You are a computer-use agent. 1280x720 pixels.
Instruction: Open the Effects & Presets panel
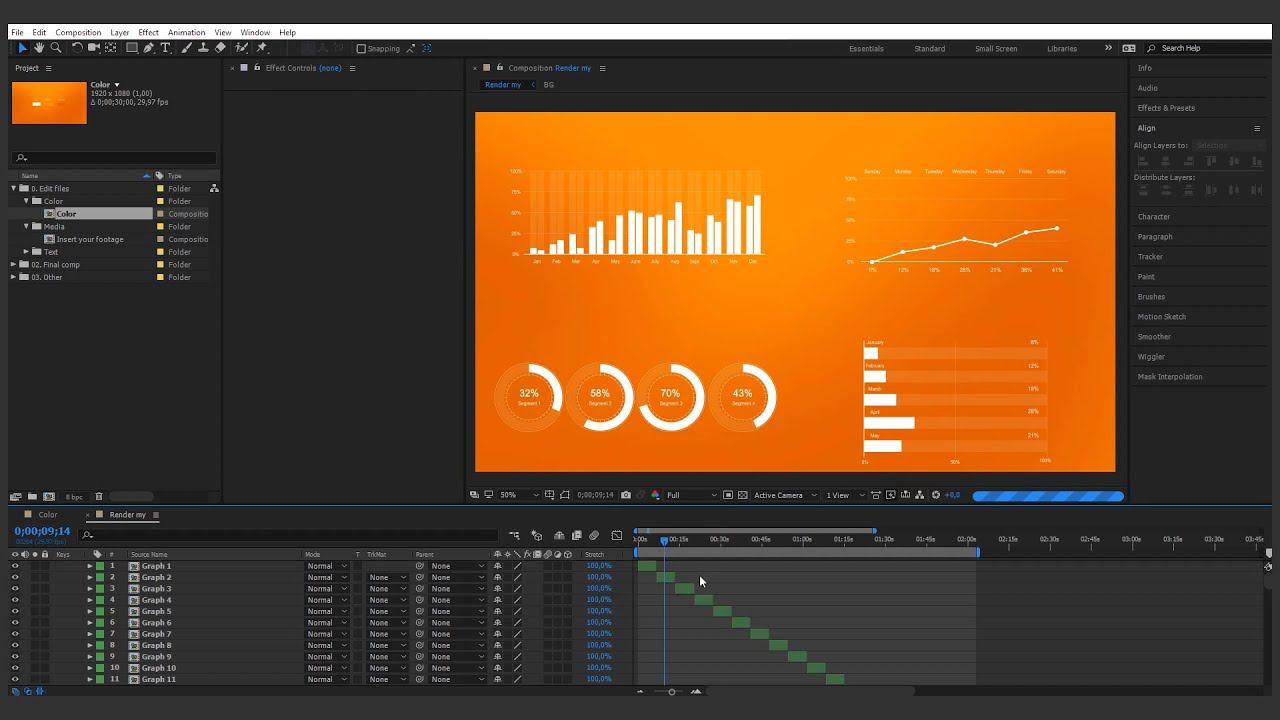click(x=1166, y=108)
